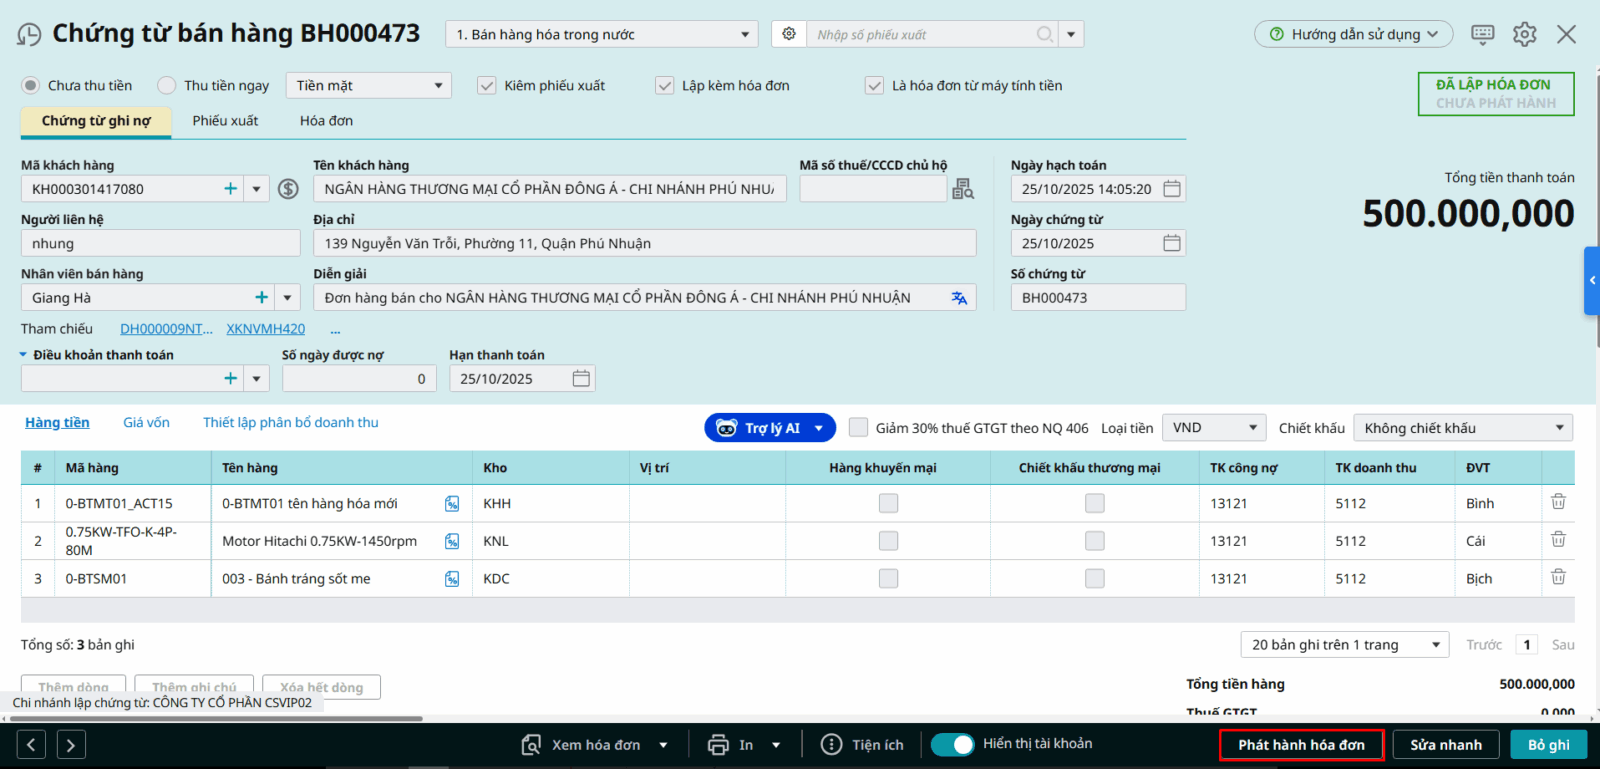Open reference link XKNVMH420
This screenshot has width=1600, height=769.
265,329
